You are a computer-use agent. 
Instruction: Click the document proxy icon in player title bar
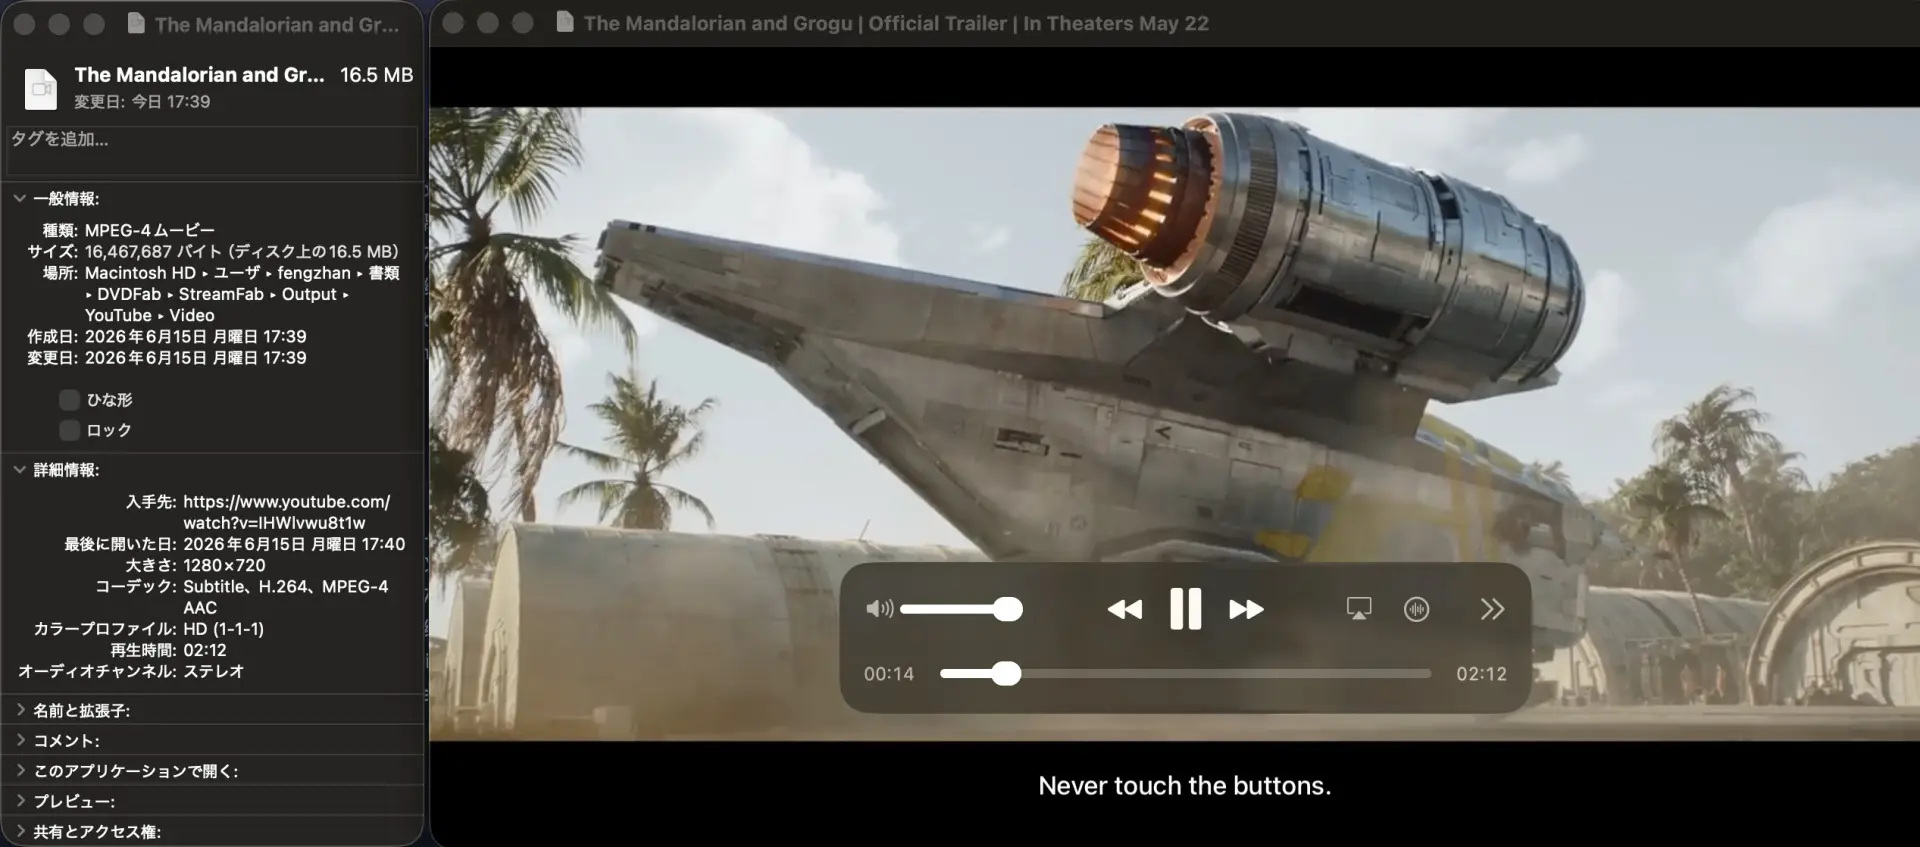pos(565,22)
